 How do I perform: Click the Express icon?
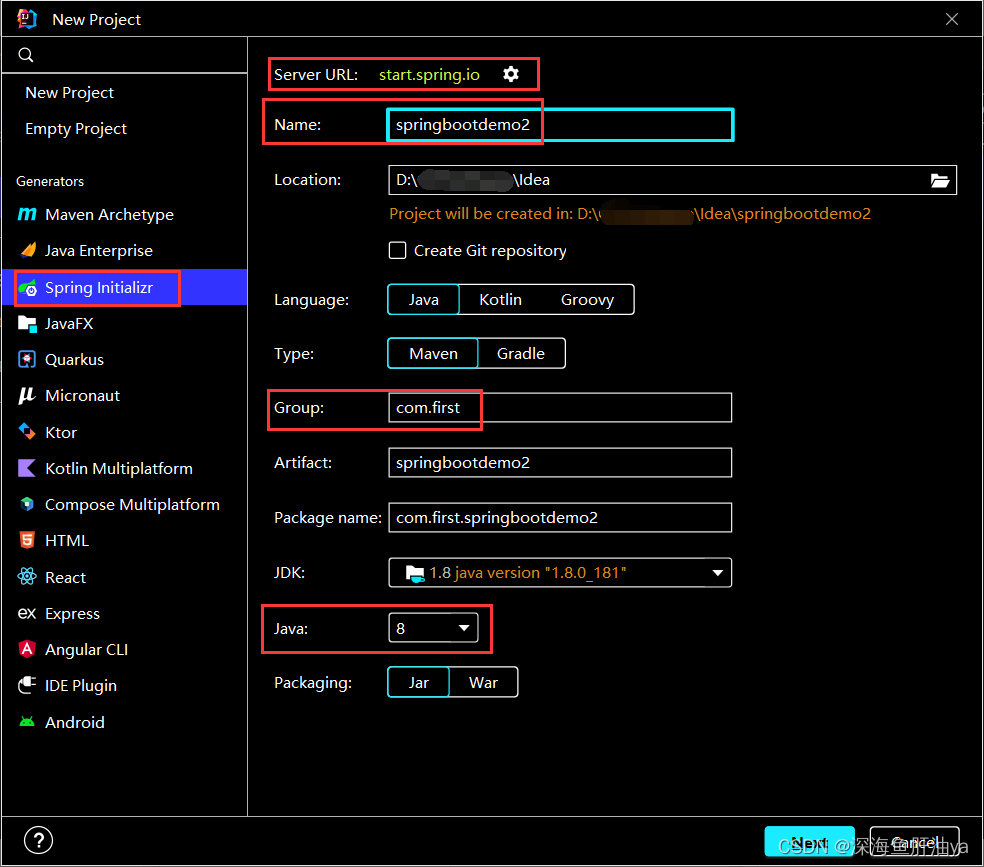point(27,613)
